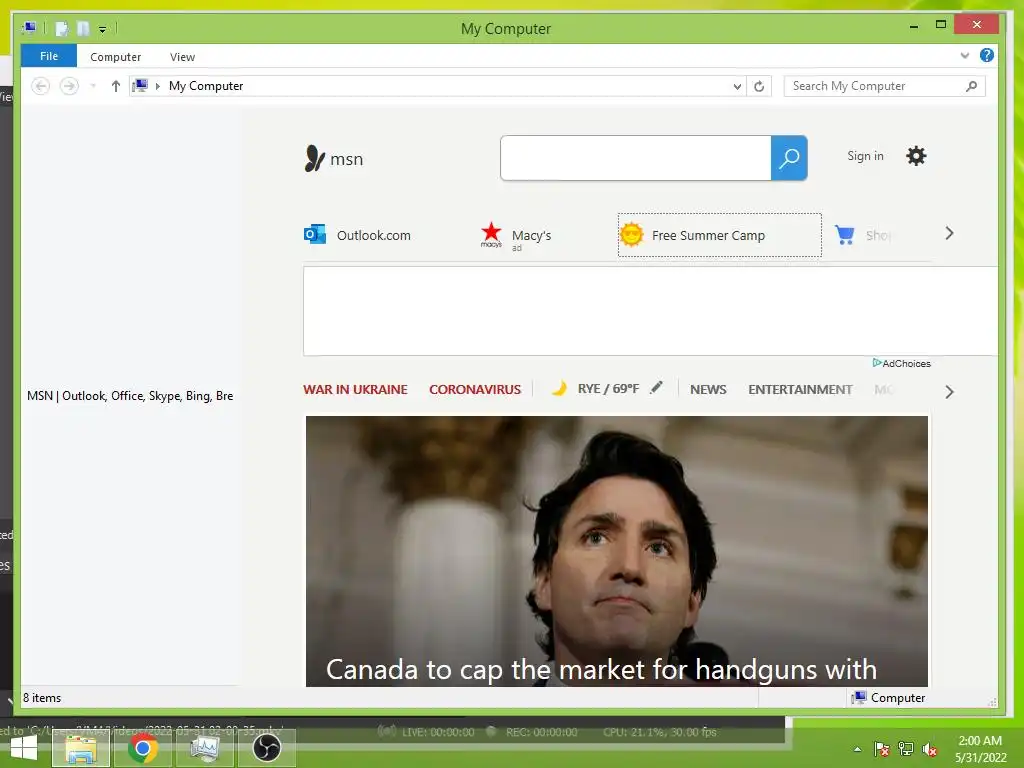Click the Action Center flag tray icon
This screenshot has width=1024, height=768.
(882, 749)
